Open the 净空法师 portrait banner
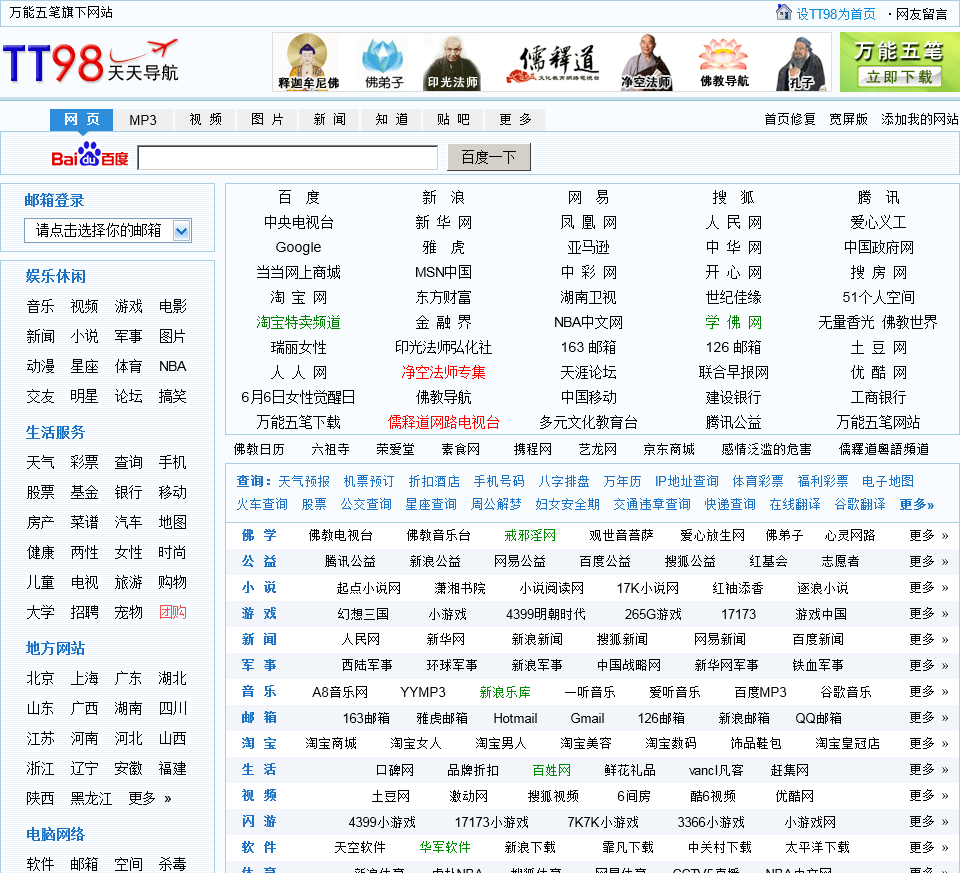The image size is (960, 873). [x=647, y=62]
